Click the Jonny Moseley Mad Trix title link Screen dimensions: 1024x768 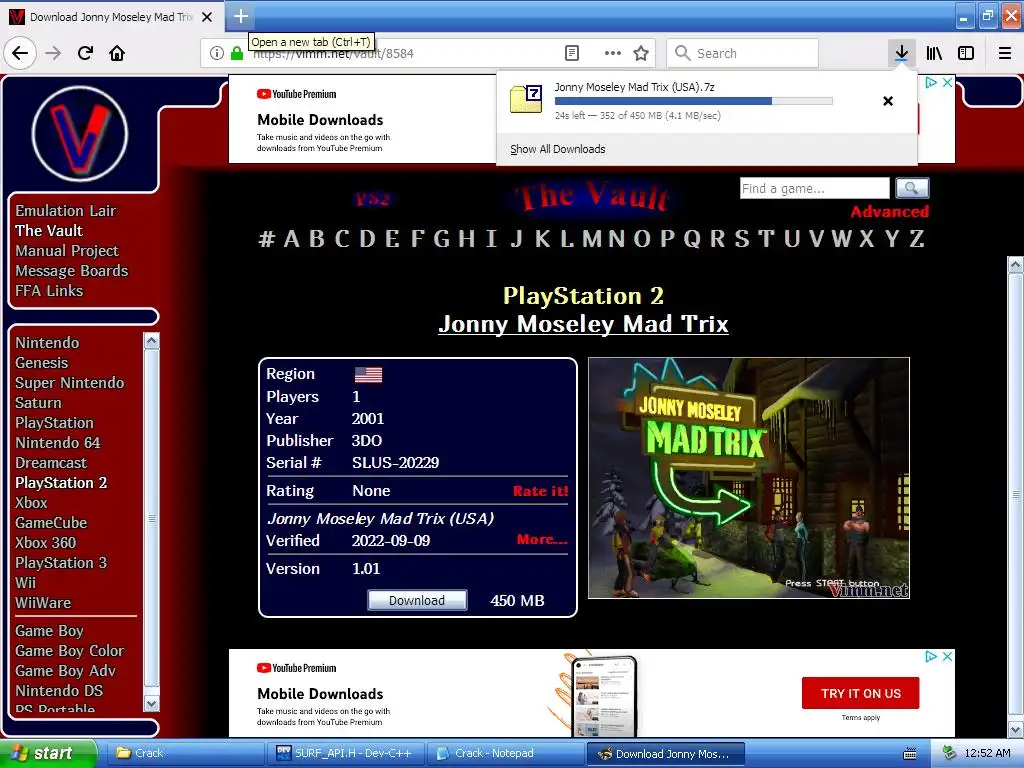pyautogui.click(x=583, y=324)
